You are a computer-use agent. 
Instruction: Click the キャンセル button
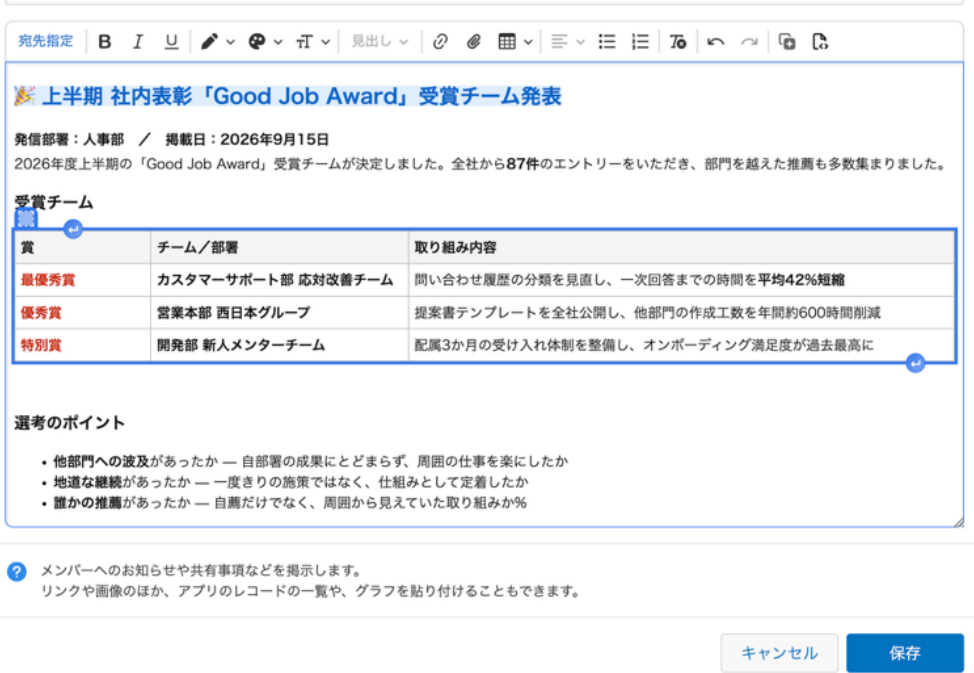(780, 652)
